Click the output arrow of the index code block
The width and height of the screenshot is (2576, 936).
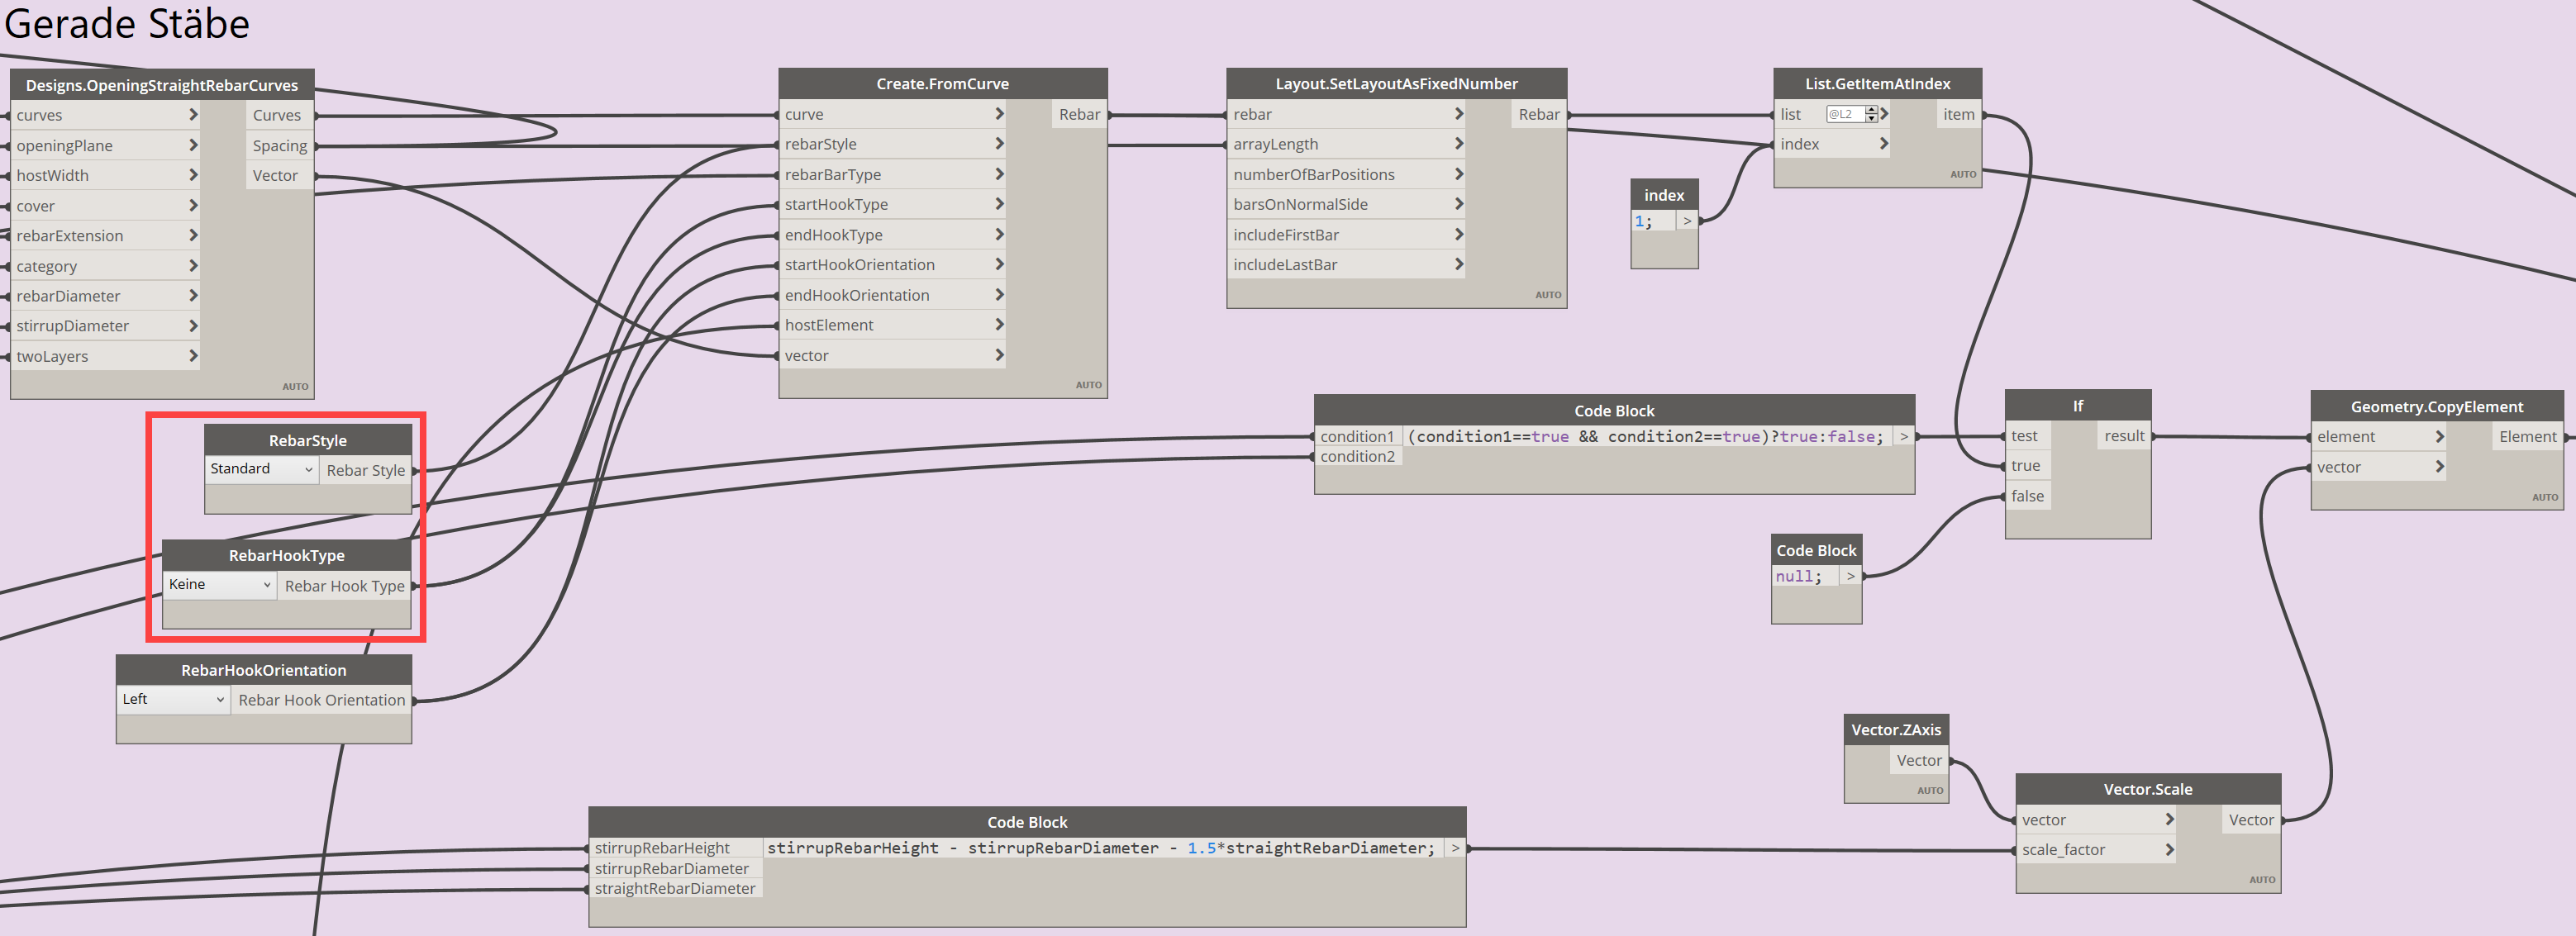click(x=1687, y=221)
